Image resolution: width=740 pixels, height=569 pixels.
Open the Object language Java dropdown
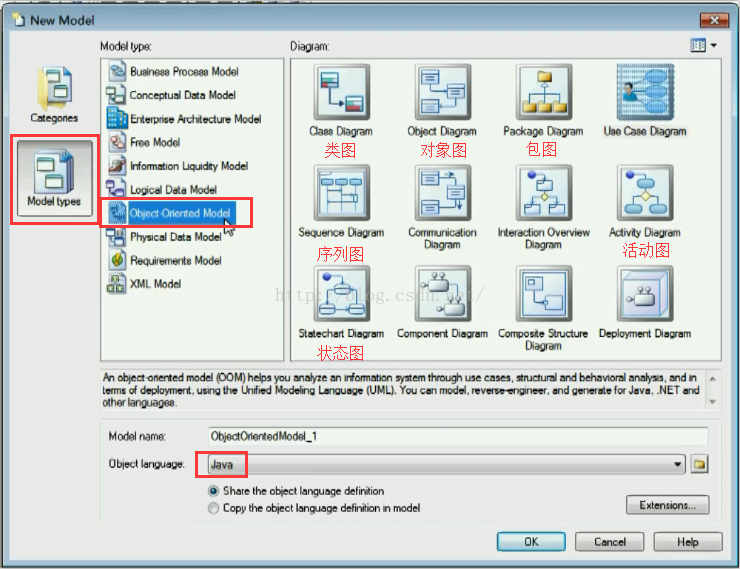[678, 464]
